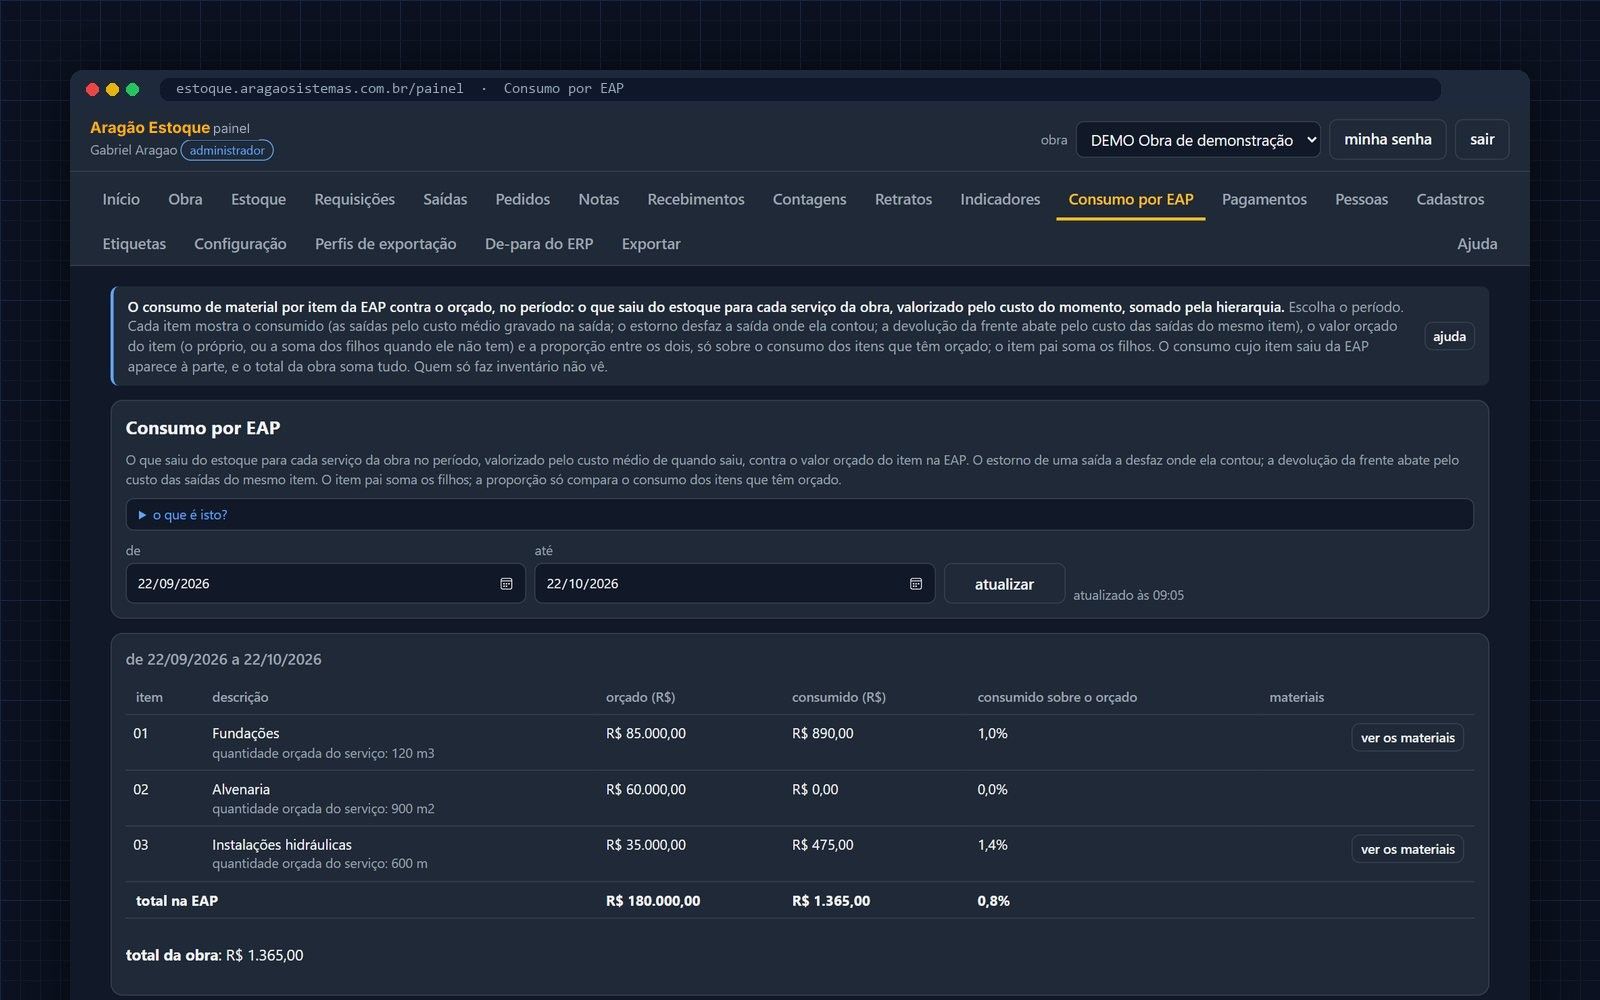Click the 'R$ 475,00' consumido cell

click(823, 845)
